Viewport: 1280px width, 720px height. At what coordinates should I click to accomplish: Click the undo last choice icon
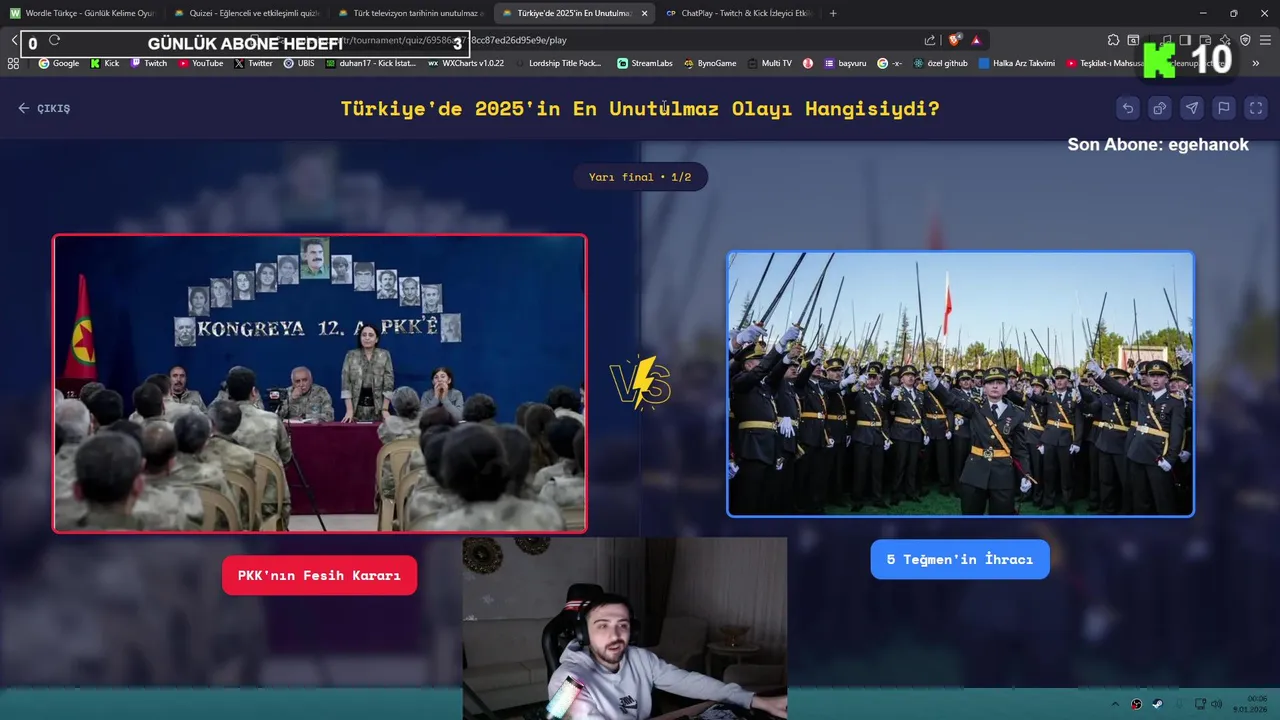1128,108
